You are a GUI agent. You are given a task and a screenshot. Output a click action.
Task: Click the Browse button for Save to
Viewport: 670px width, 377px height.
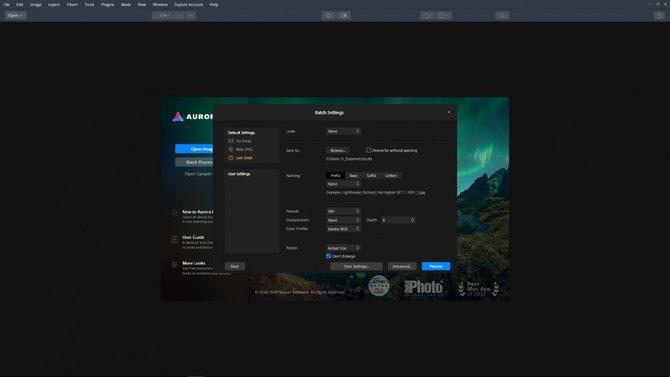point(338,150)
